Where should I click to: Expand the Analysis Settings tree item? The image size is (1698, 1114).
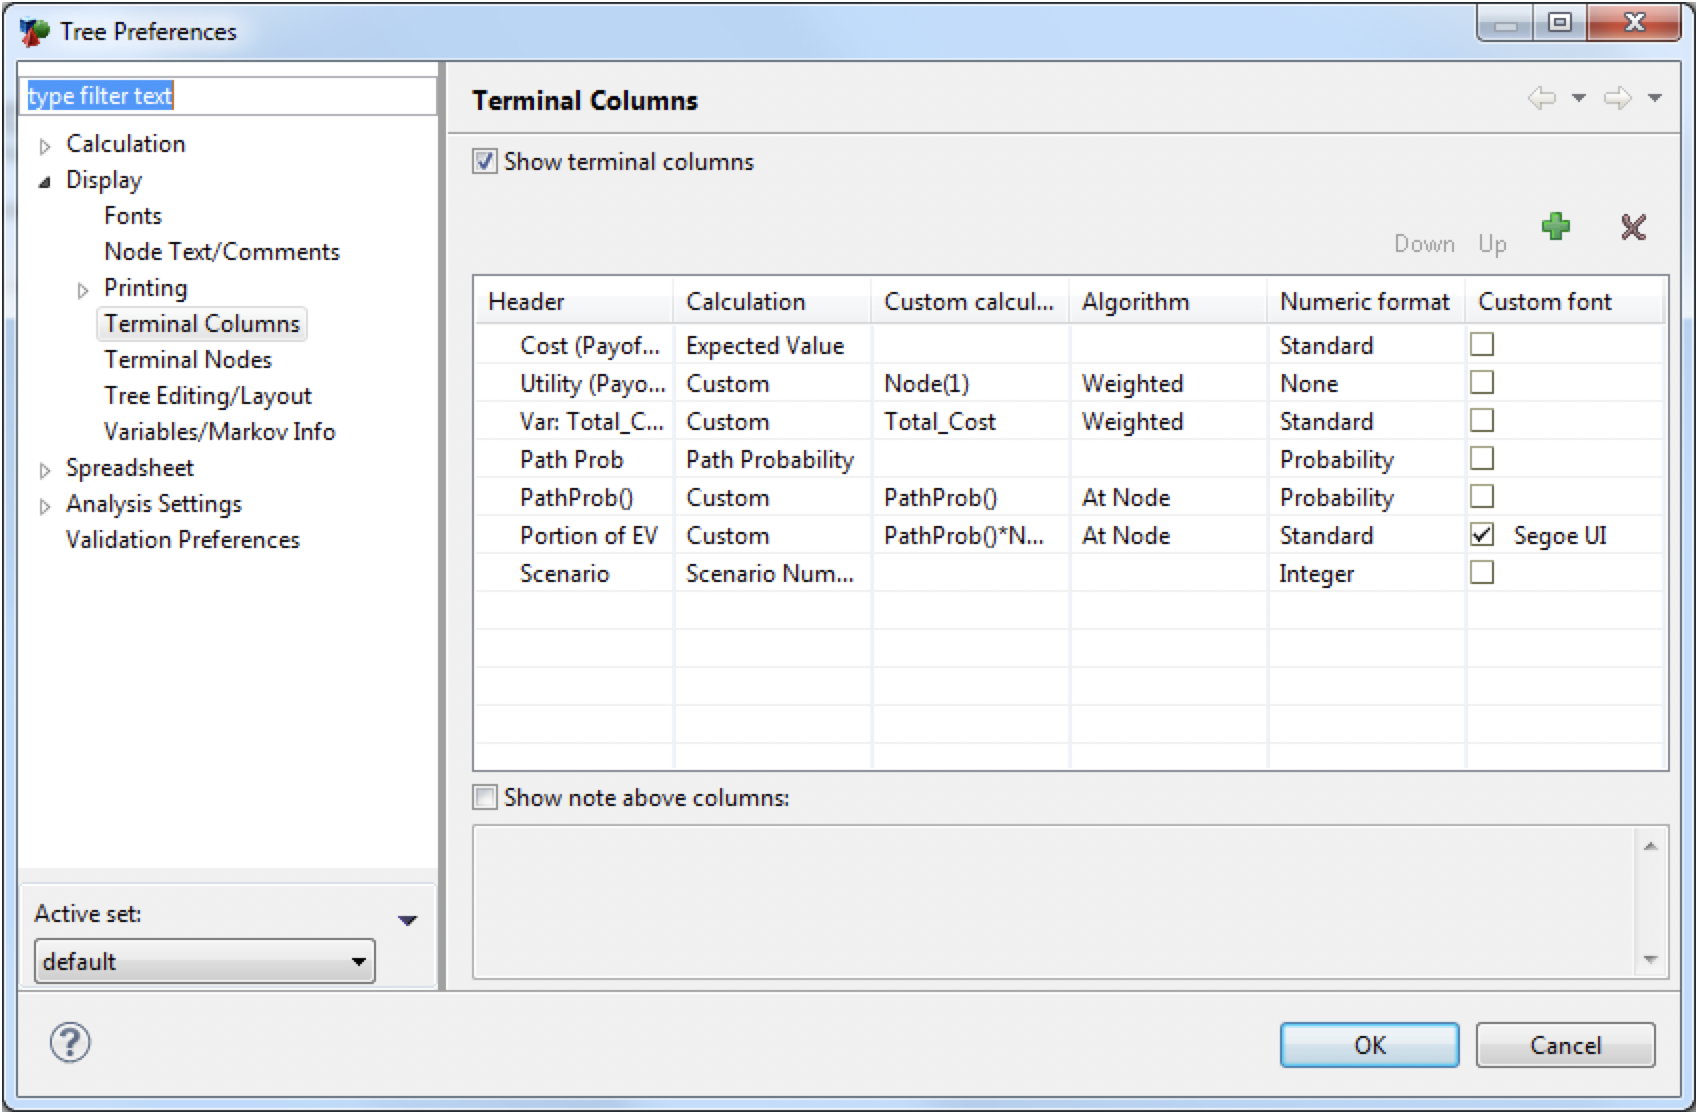pyautogui.click(x=44, y=505)
